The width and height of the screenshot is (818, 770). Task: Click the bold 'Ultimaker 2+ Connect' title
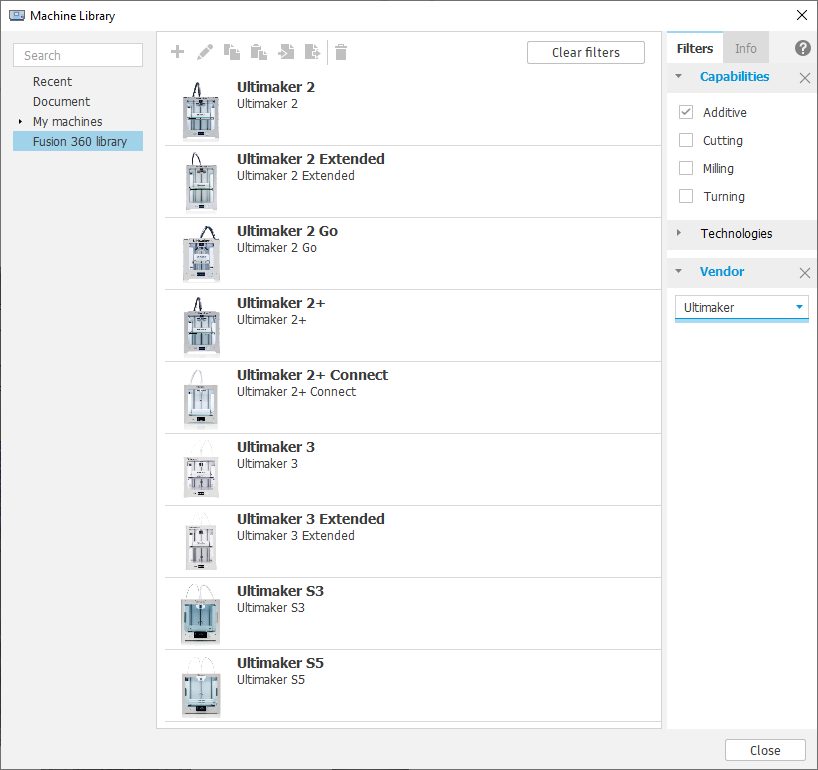pos(312,375)
